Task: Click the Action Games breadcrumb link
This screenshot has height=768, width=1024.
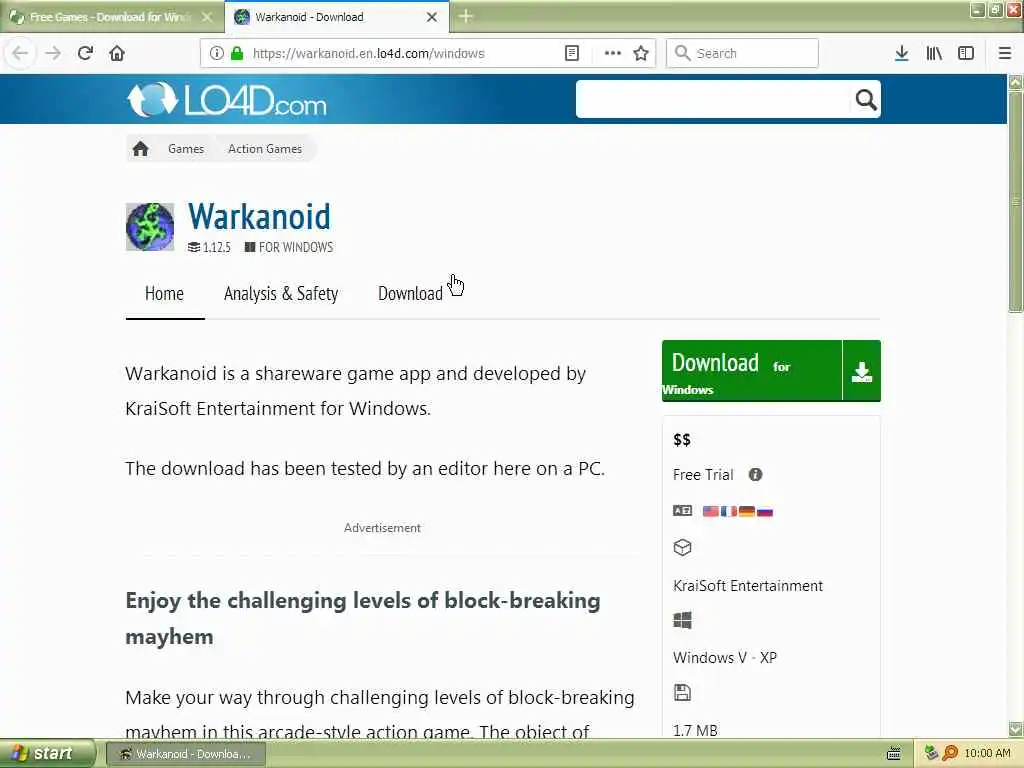Action: [265, 149]
